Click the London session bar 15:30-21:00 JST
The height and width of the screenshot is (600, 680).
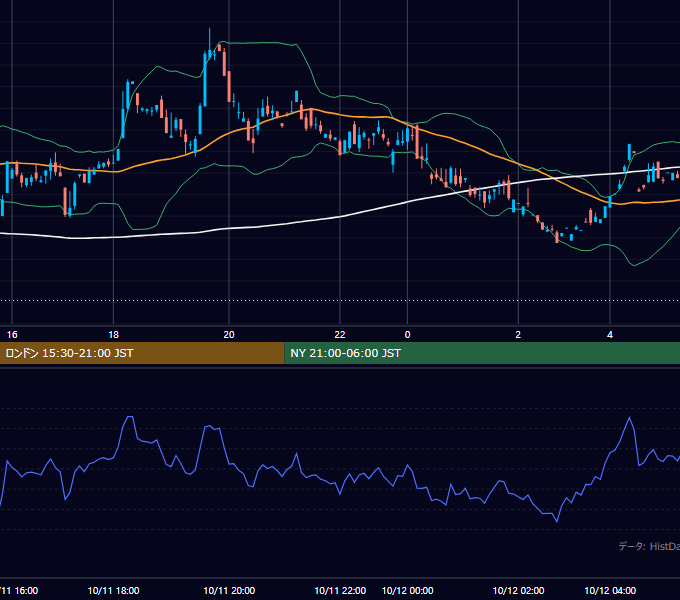[142, 353]
